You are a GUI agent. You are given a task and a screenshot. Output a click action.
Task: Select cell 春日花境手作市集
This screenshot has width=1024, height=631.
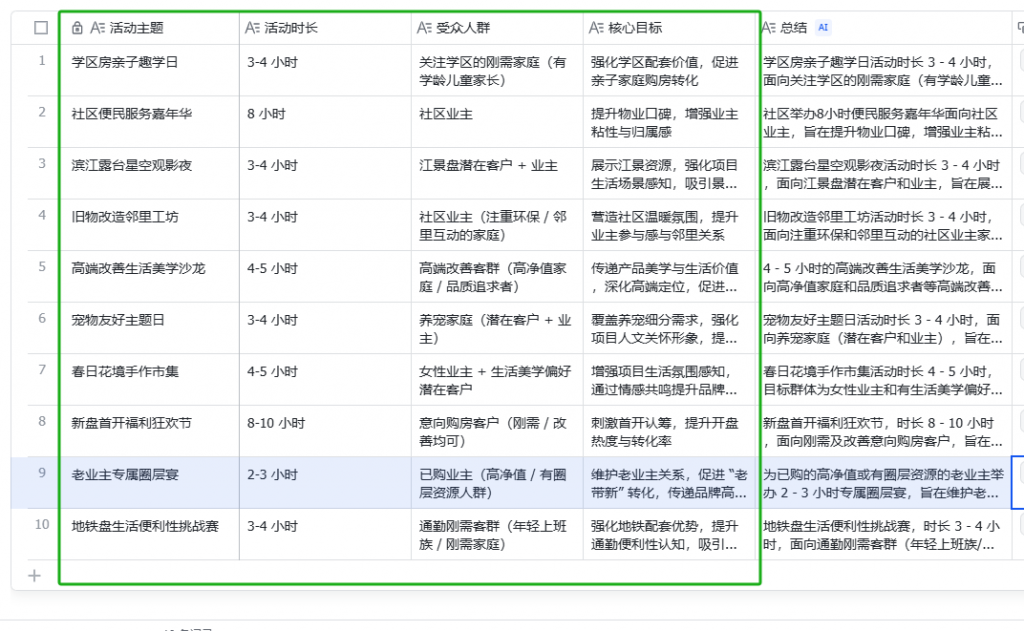[150, 380]
